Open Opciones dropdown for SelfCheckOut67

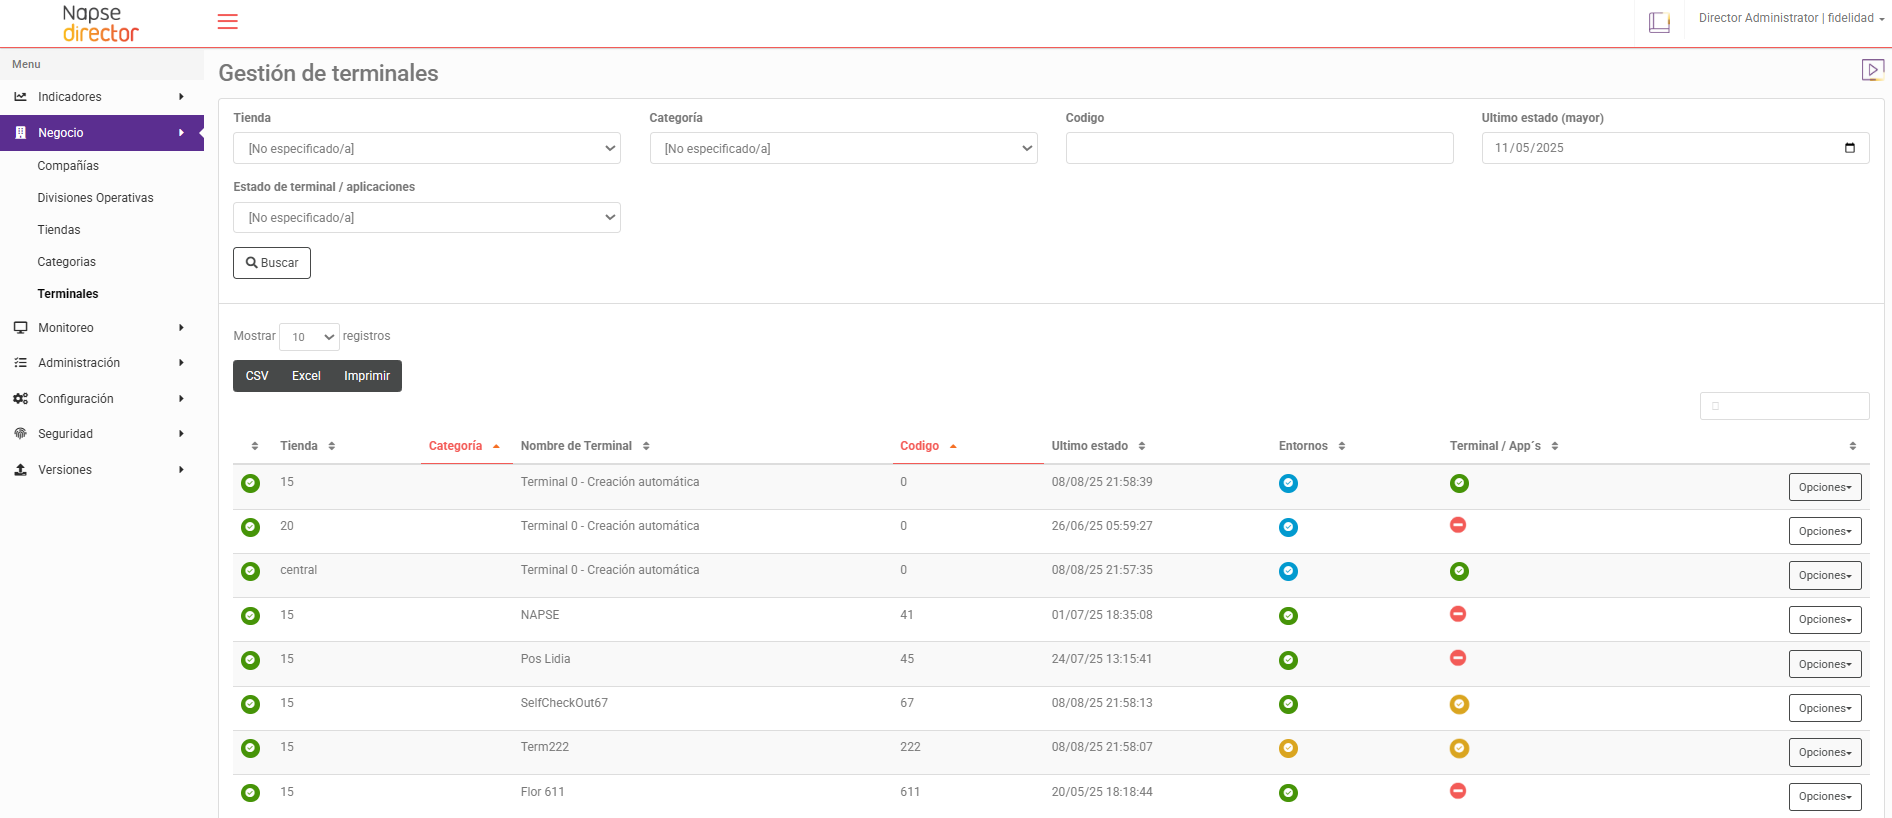pyautogui.click(x=1825, y=708)
